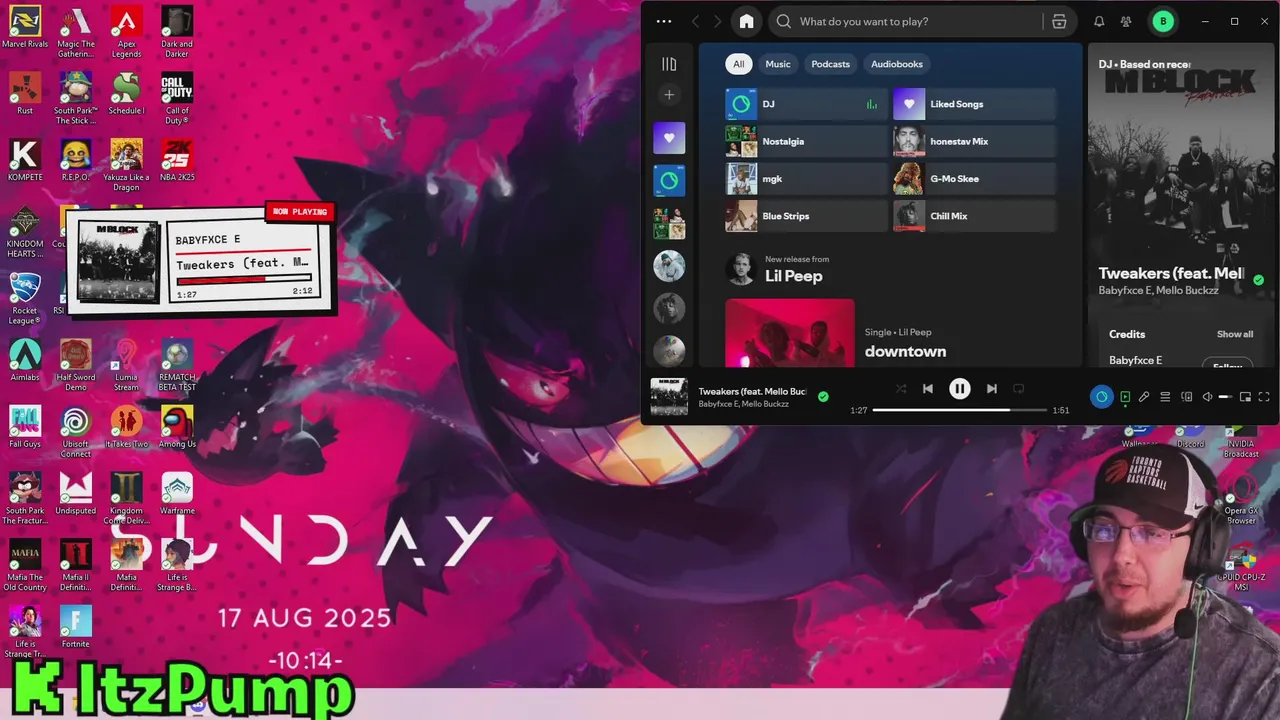1280x720 pixels.
Task: Enable repeat in the player bar
Action: (1018, 389)
